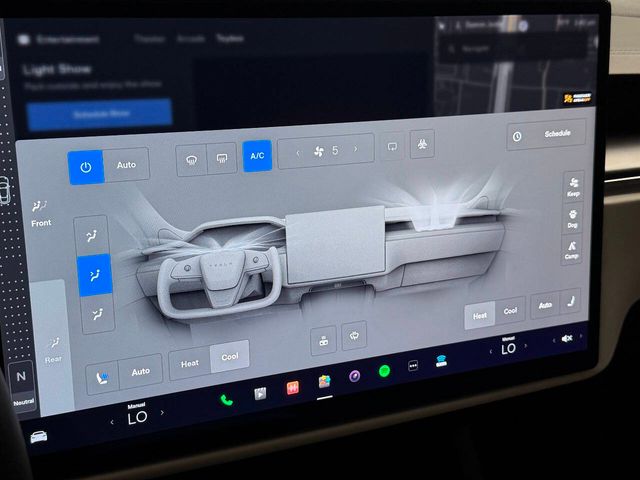Image resolution: width=640 pixels, height=480 pixels.
Task: Decrease fan speed with left chevron
Action: pyautogui.click(x=298, y=153)
